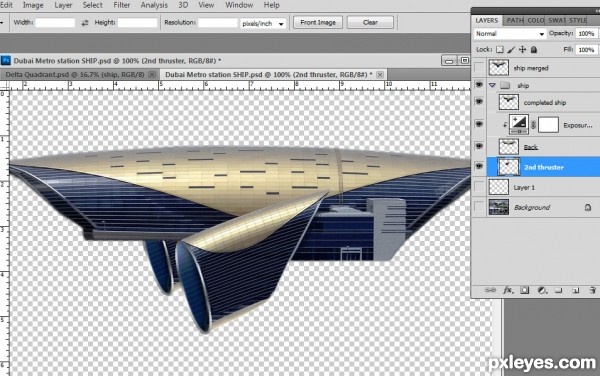Hide the ship group
This screenshot has height=376, width=600.
pos(479,85)
